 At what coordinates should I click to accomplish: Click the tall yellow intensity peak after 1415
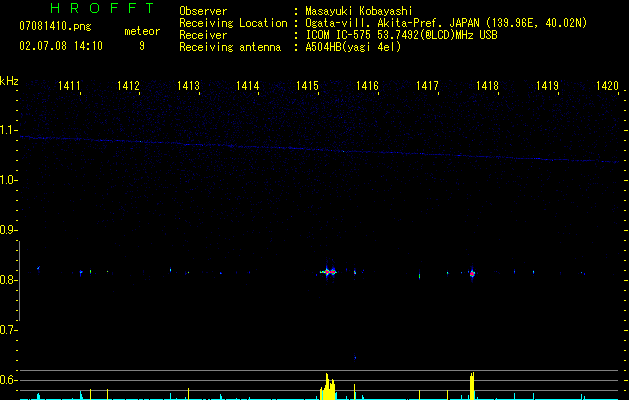pyautogui.click(x=329, y=386)
